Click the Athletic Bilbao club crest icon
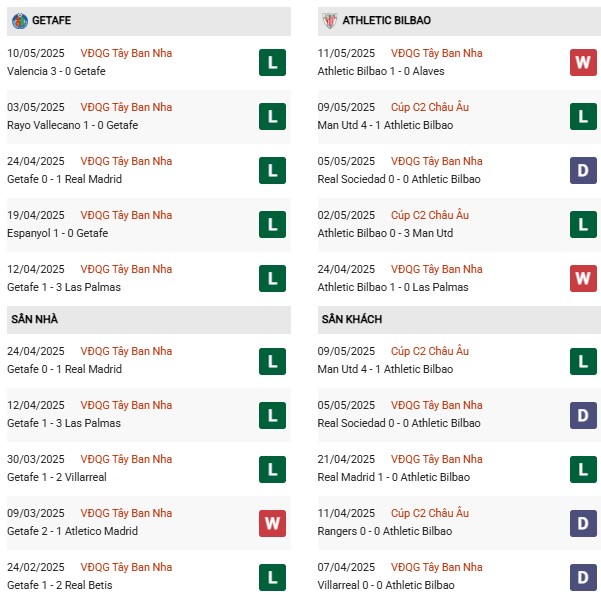Viewport: 601px width, 603px height. point(330,21)
